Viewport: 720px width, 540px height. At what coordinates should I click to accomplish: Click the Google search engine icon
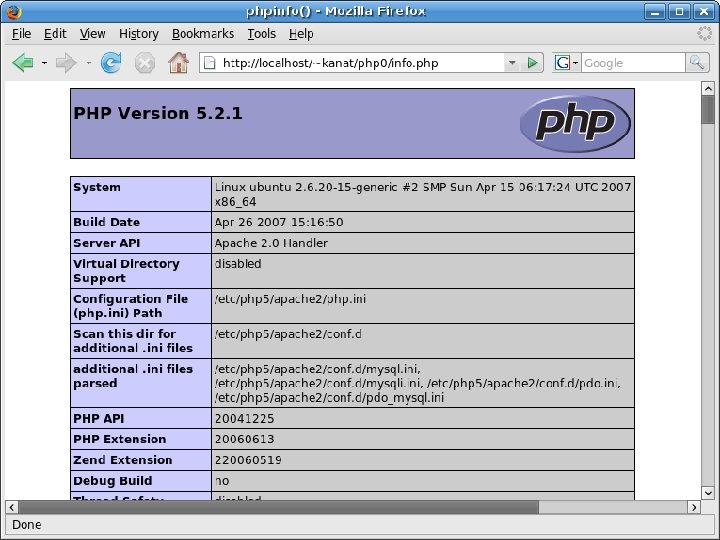pyautogui.click(x=562, y=62)
